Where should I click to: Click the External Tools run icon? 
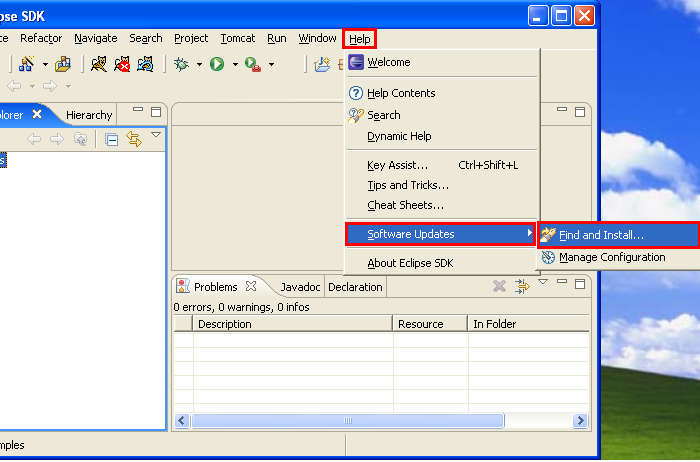tap(252, 64)
